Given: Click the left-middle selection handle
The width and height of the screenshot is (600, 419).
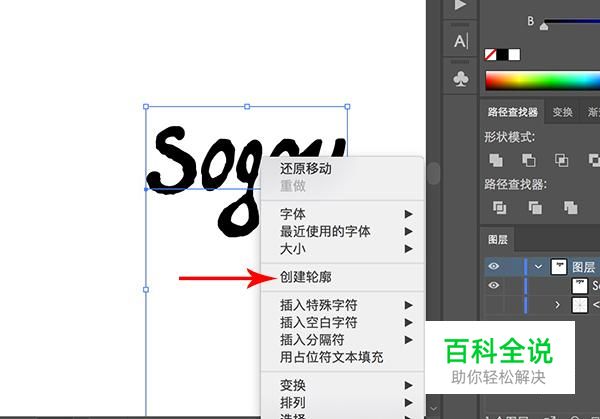Looking at the screenshot, I should tap(146, 290).
